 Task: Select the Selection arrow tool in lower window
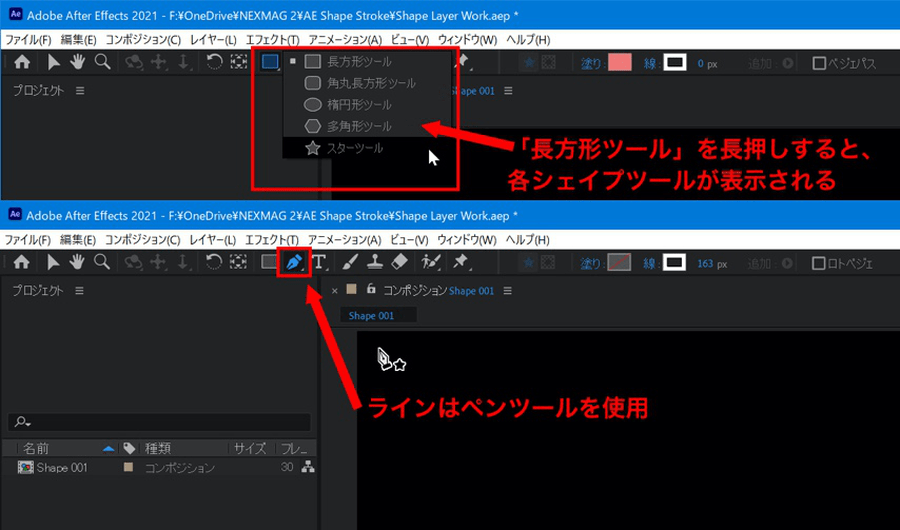coord(53,262)
